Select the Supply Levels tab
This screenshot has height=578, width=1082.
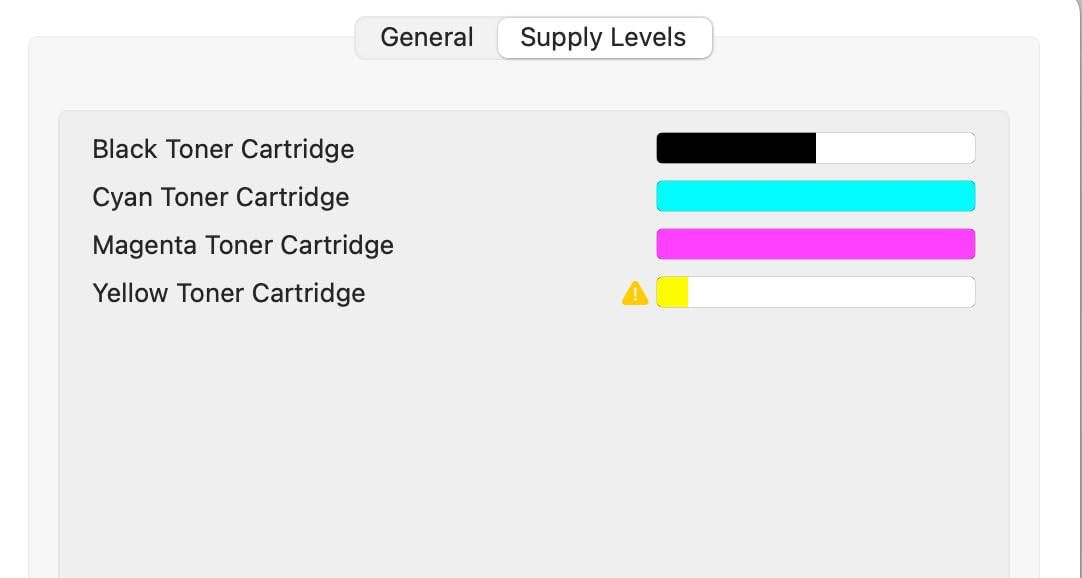pos(603,38)
